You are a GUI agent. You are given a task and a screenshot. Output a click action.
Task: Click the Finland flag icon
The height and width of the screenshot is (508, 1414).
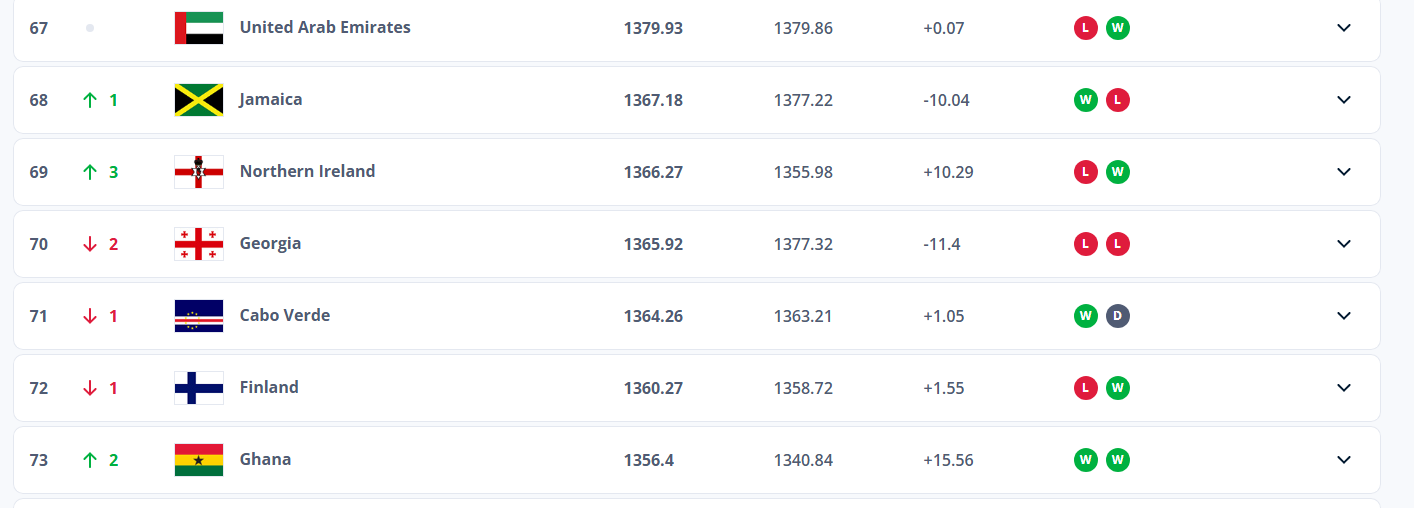[x=199, y=388]
